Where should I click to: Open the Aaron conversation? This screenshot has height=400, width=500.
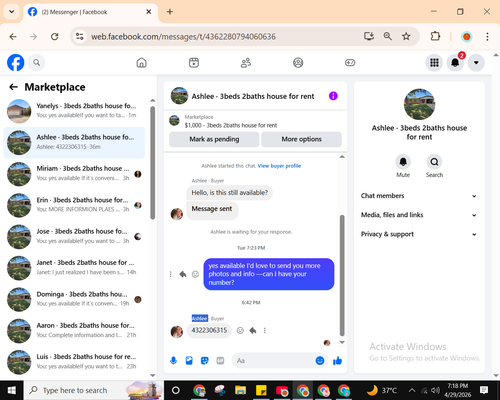click(74, 330)
